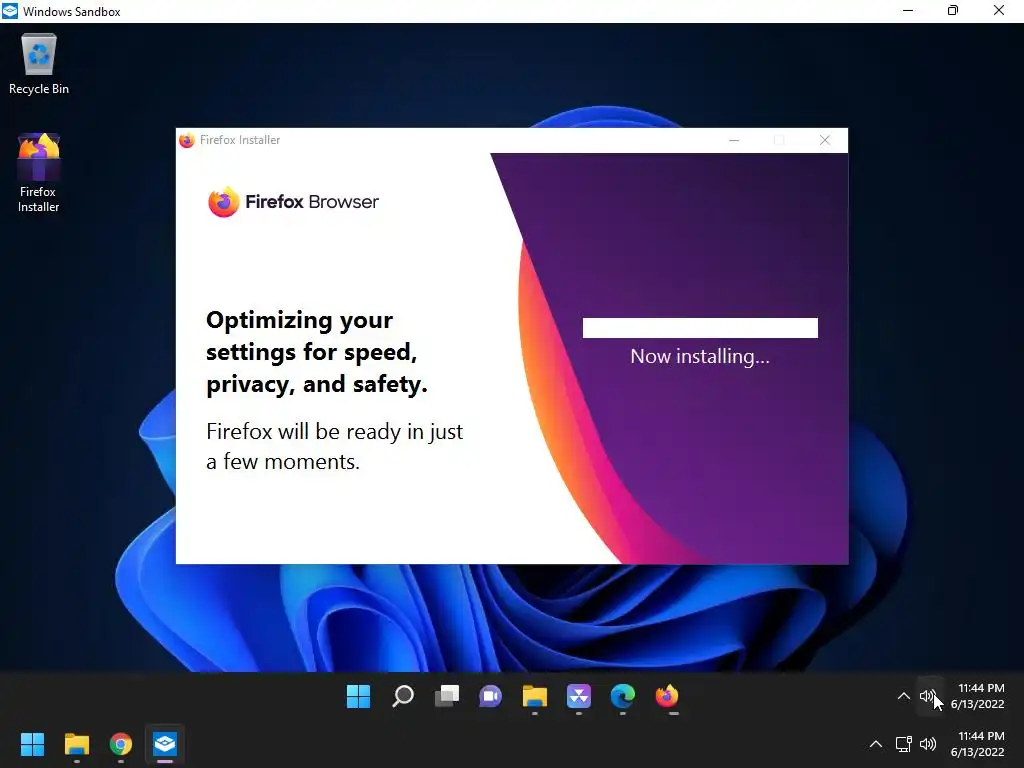Select Windows Sandbox on host taskbar
Screen dimensions: 1024x768
[x=165, y=744]
